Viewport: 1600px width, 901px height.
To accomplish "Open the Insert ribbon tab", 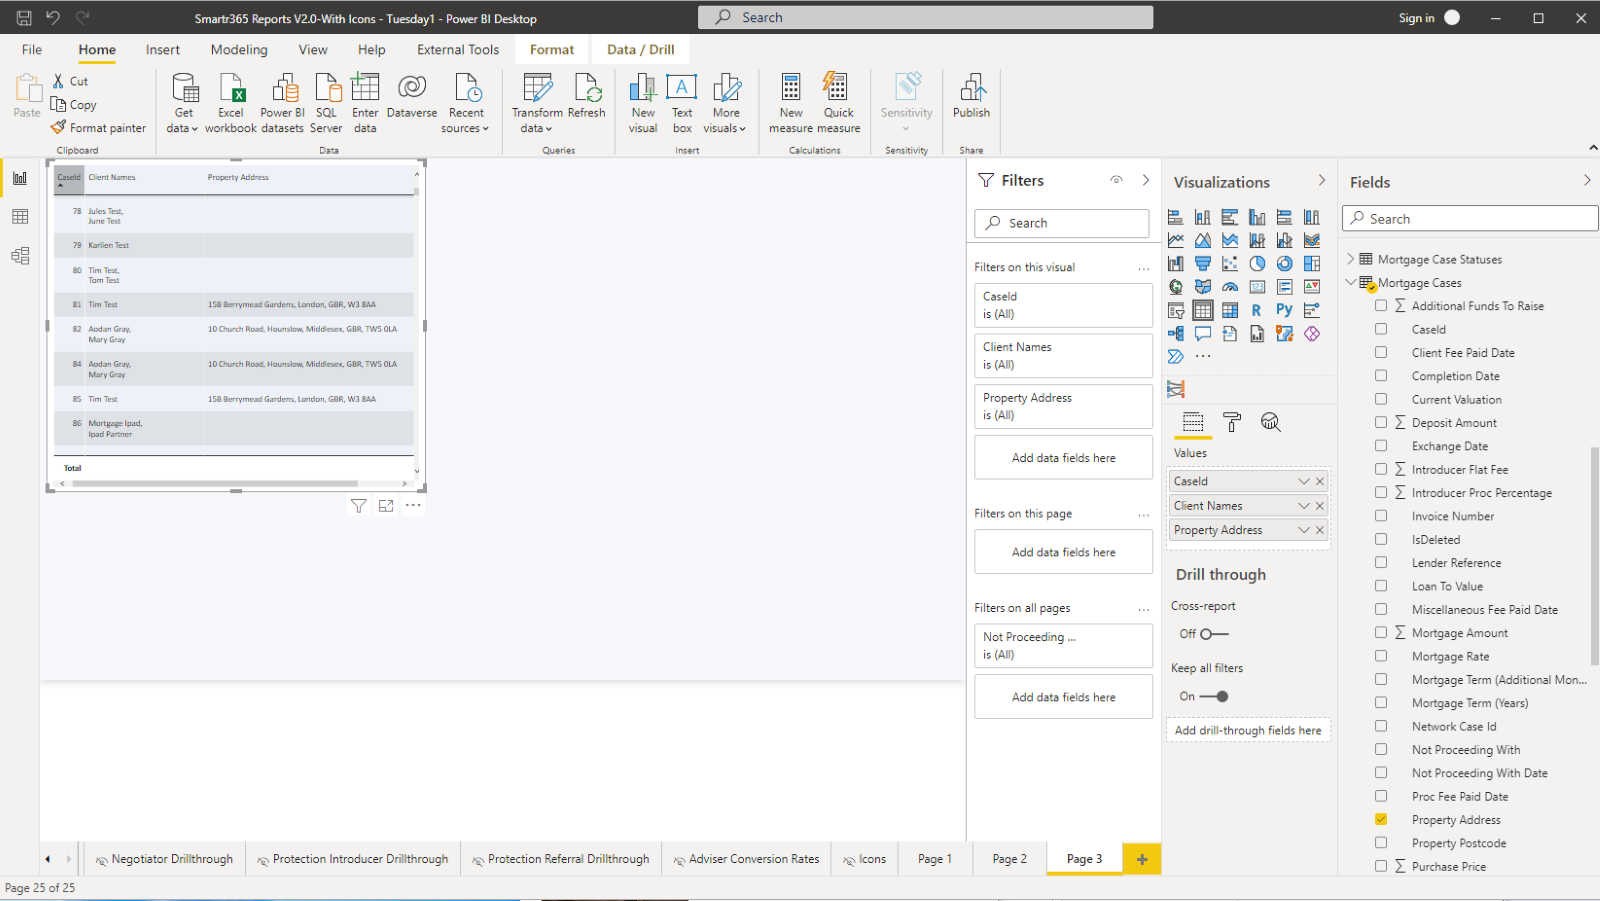I will (163, 49).
